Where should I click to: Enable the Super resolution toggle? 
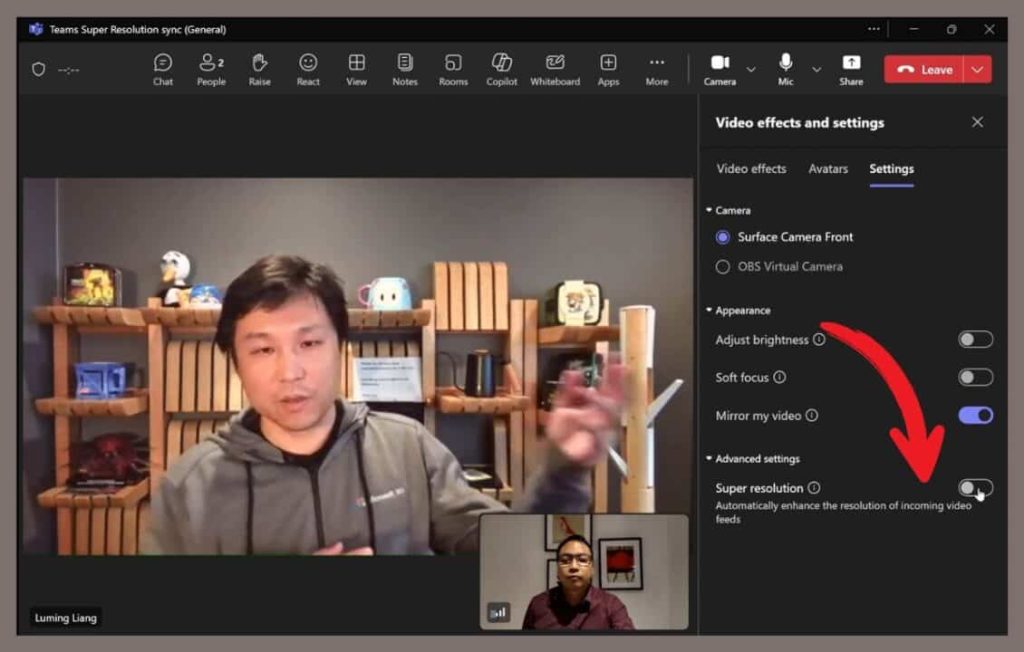pyautogui.click(x=975, y=488)
